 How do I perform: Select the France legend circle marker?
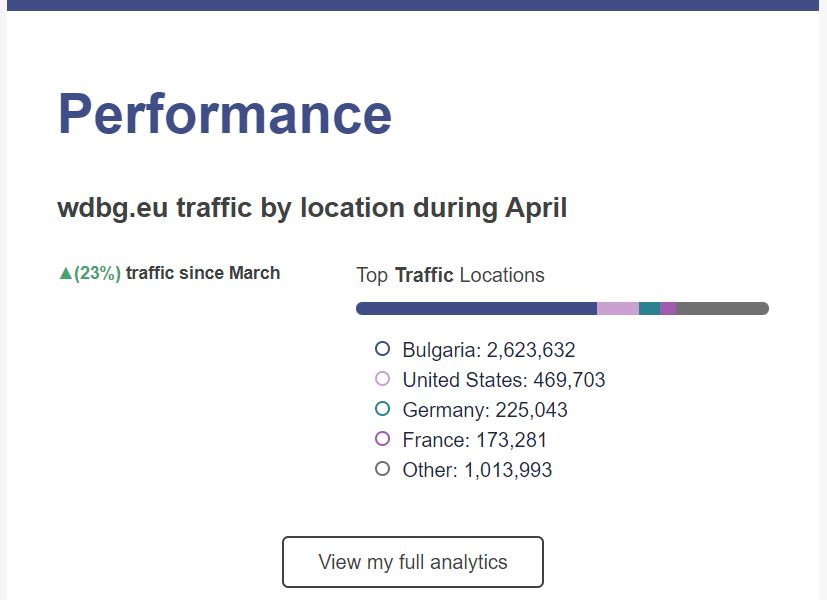tap(382, 439)
